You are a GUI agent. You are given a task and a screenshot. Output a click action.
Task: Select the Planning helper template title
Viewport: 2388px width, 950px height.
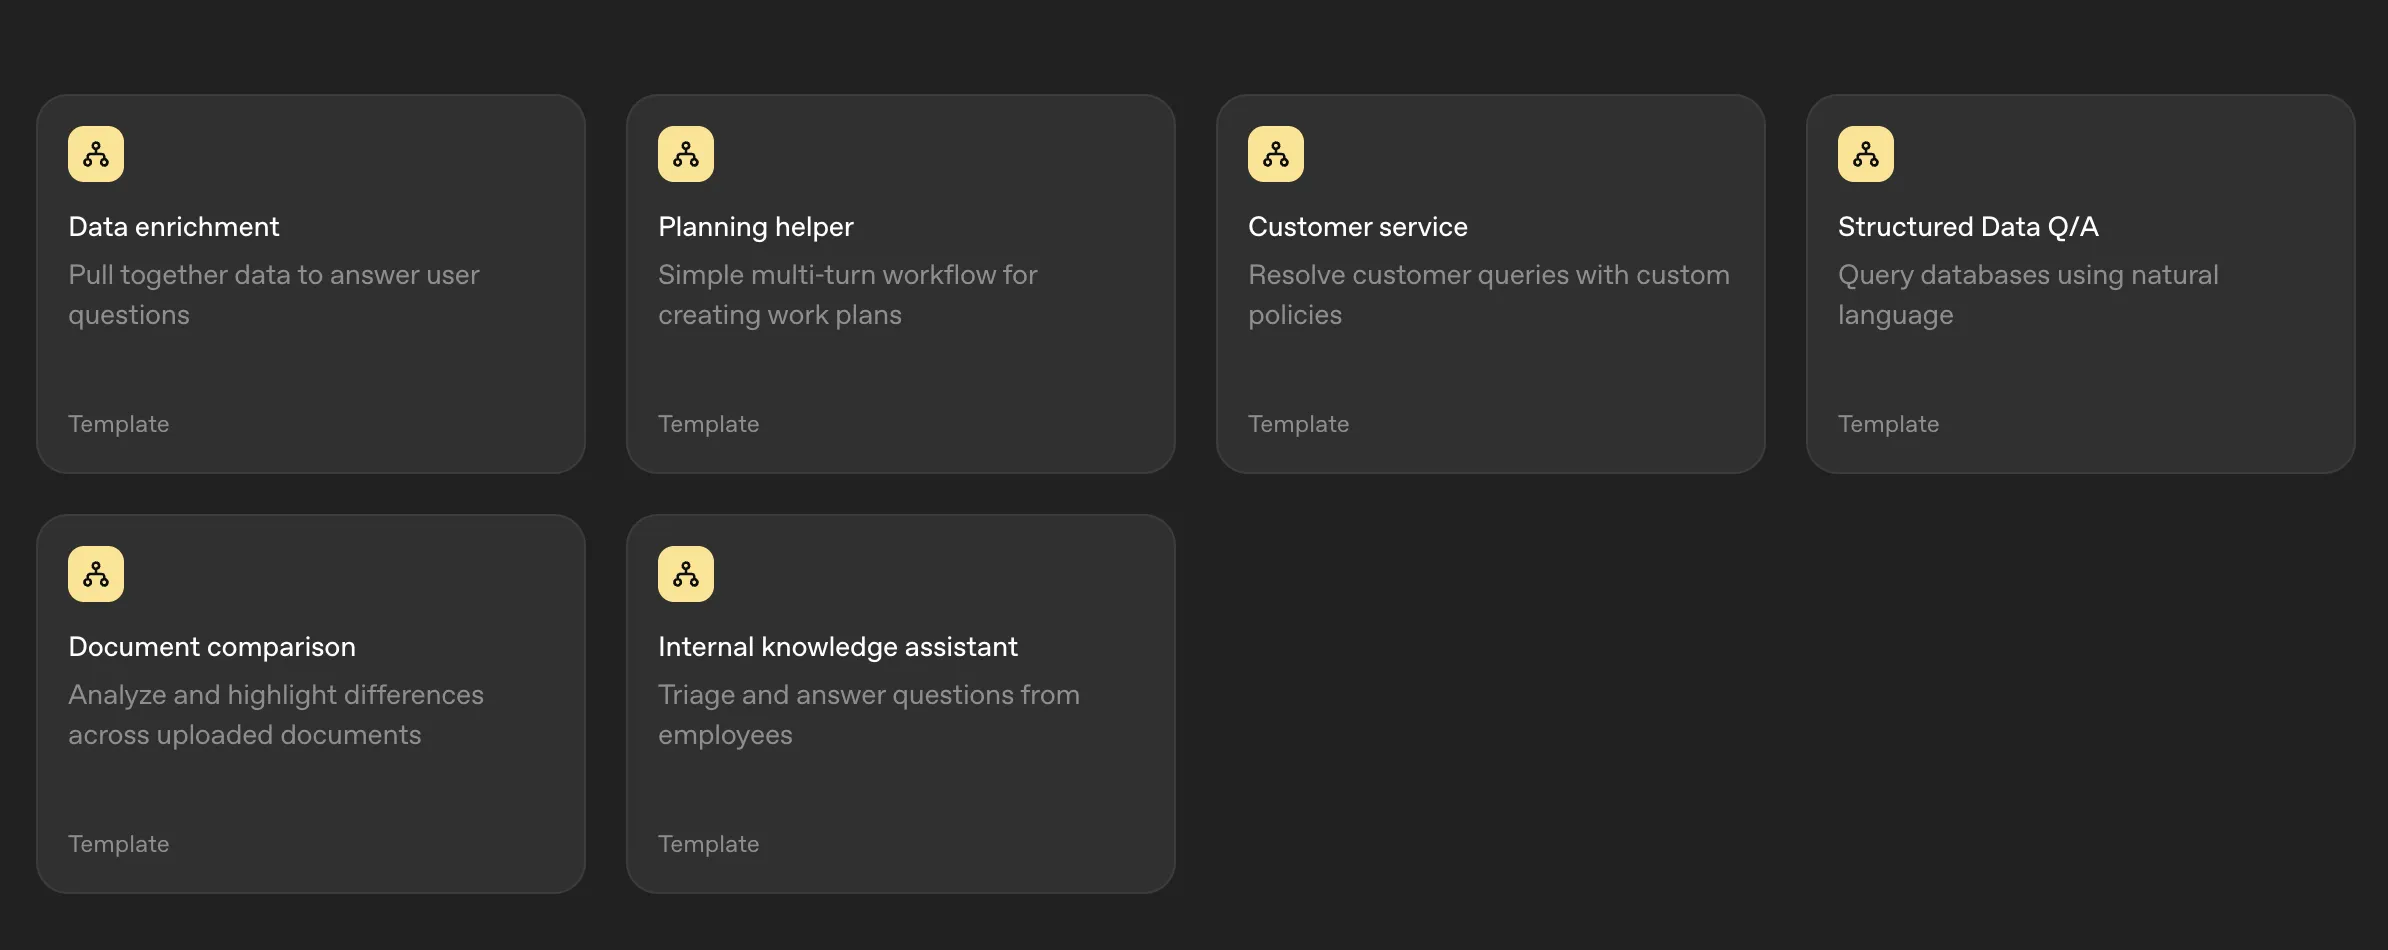(755, 226)
